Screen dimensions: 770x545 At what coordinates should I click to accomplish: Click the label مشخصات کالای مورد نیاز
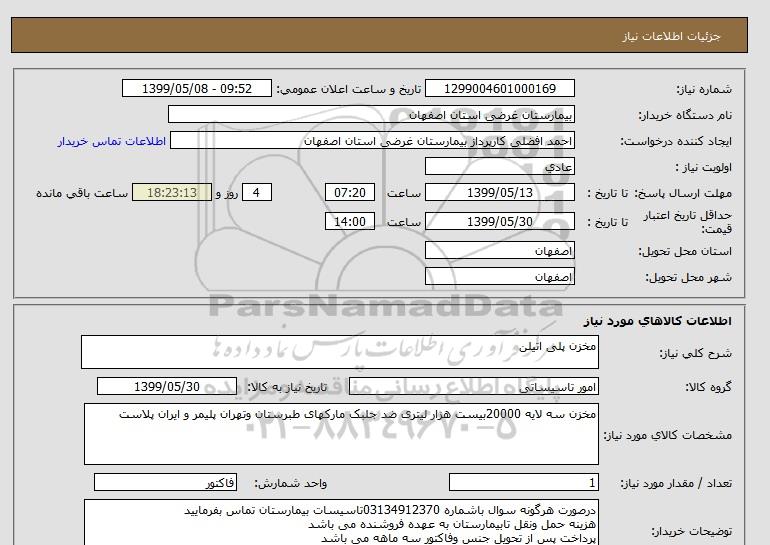click(x=668, y=435)
